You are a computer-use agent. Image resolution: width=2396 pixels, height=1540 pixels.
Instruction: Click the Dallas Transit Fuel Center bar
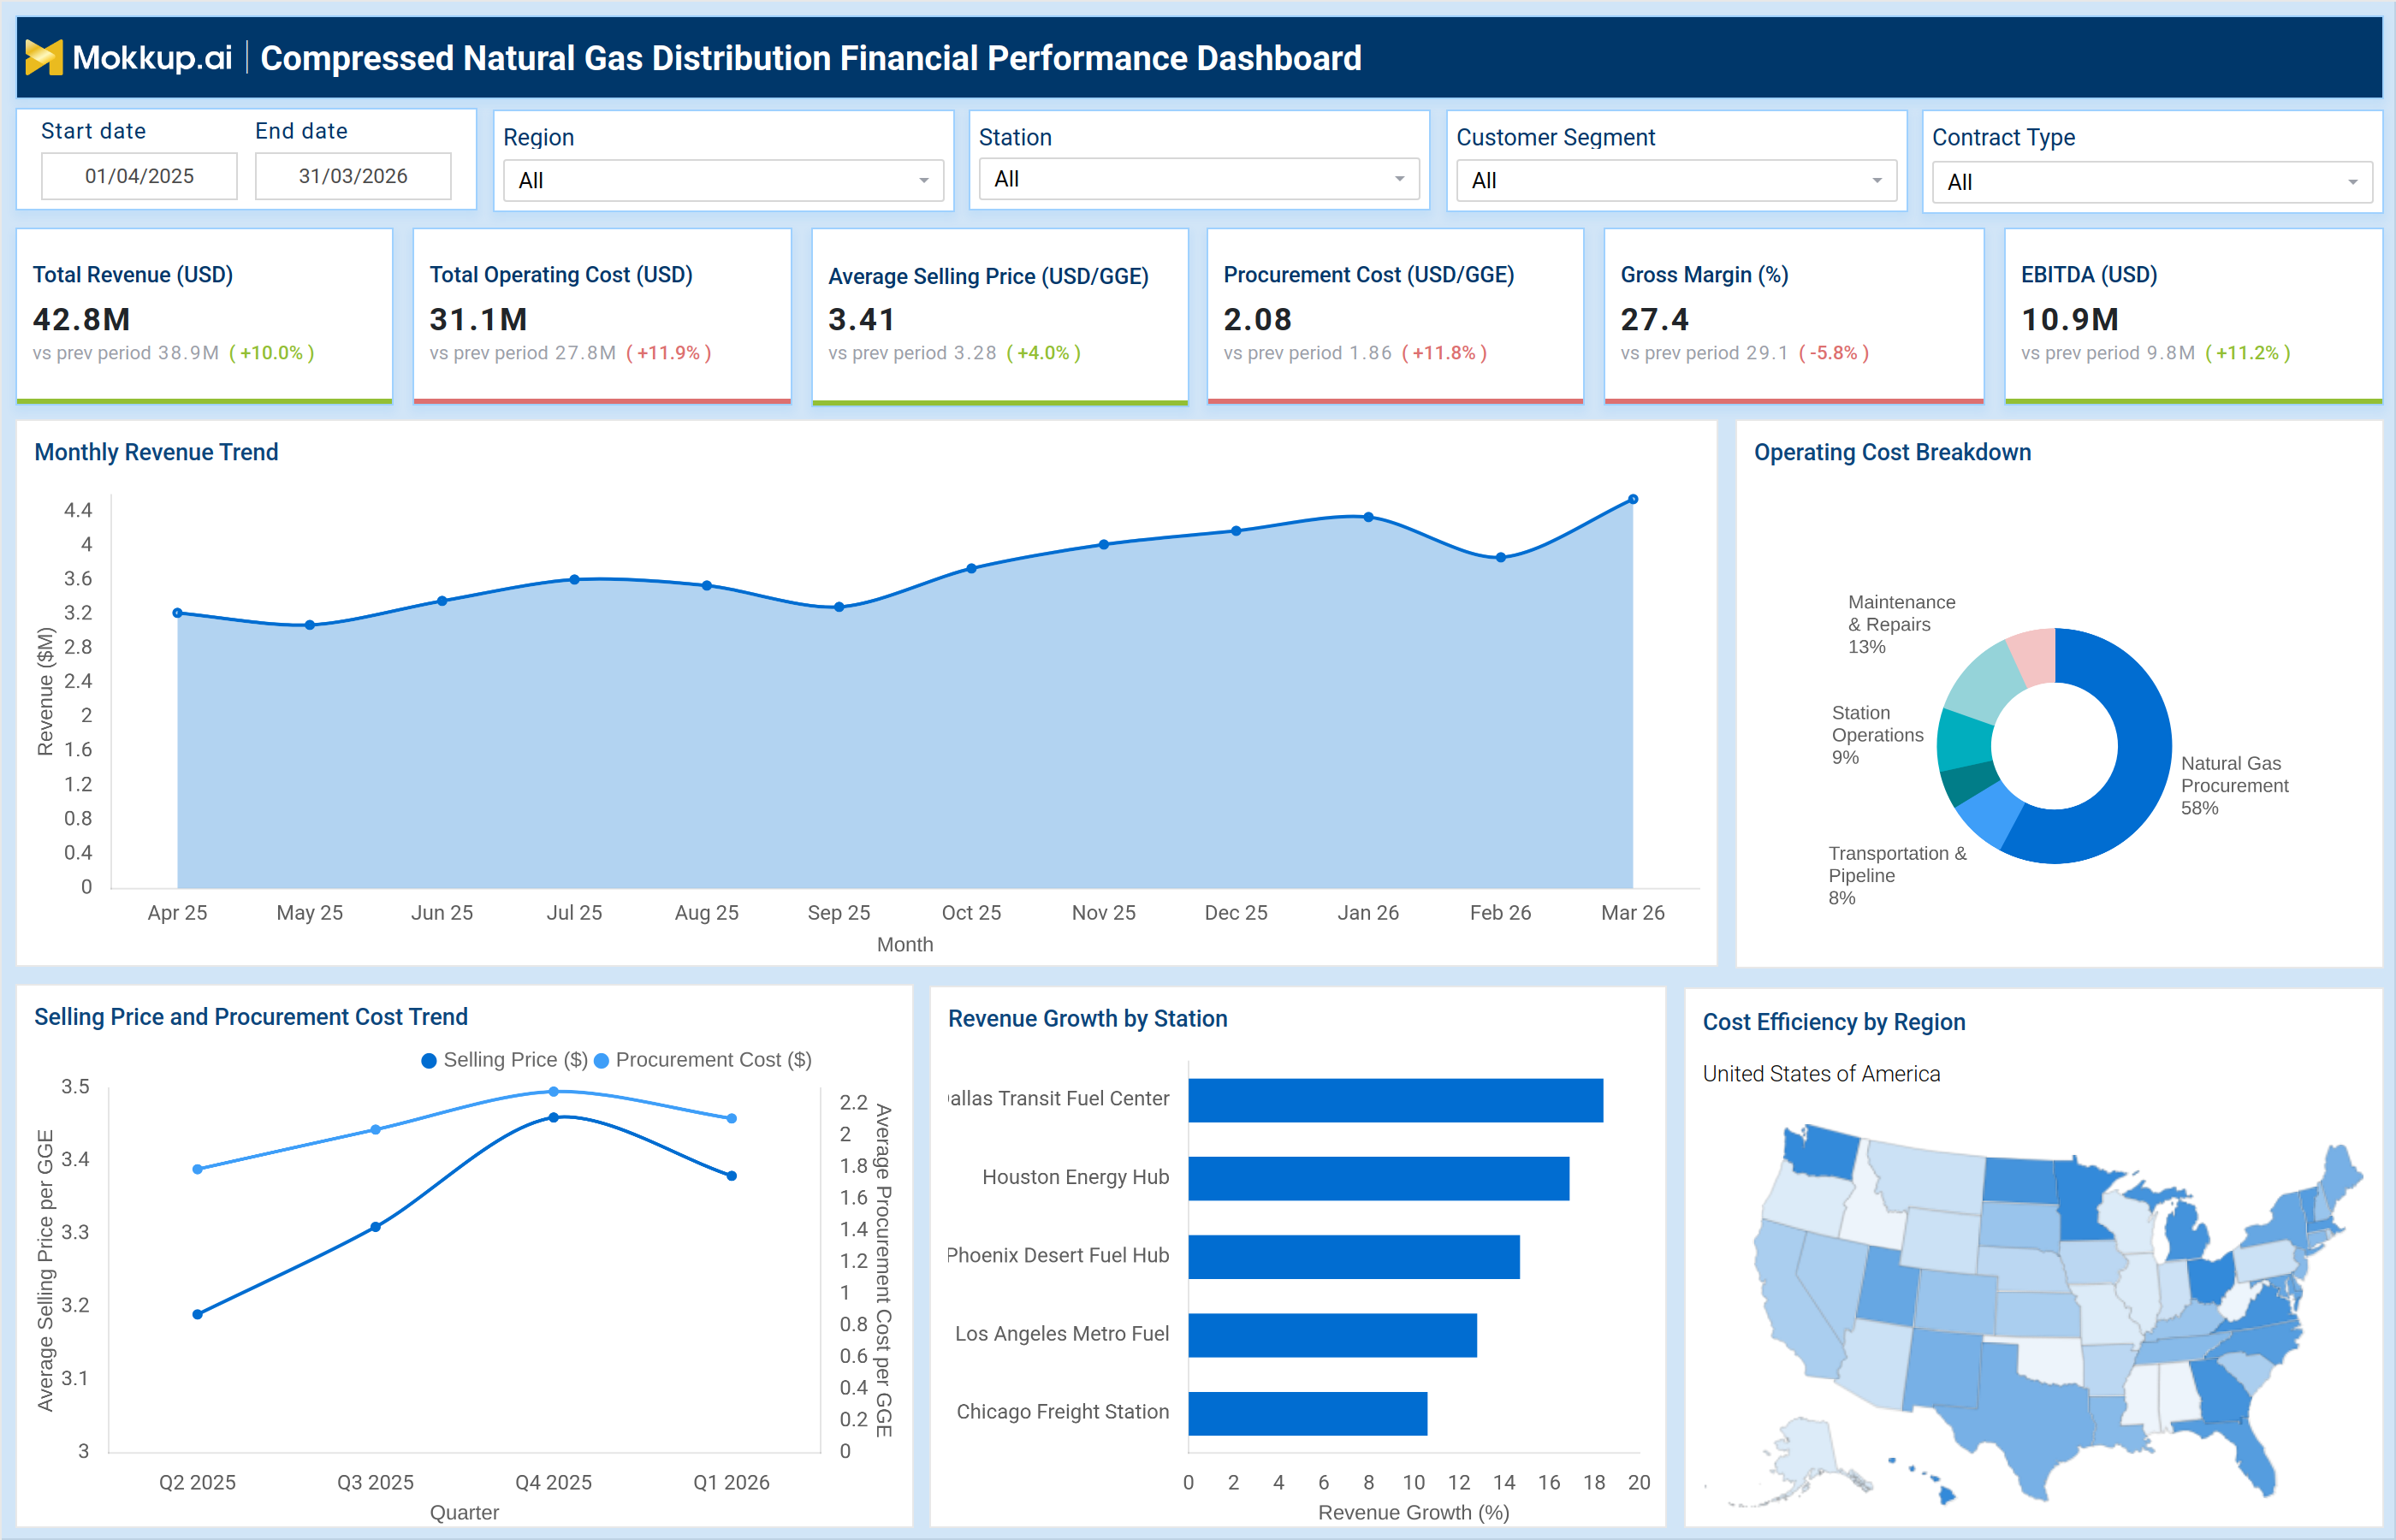[1396, 1100]
